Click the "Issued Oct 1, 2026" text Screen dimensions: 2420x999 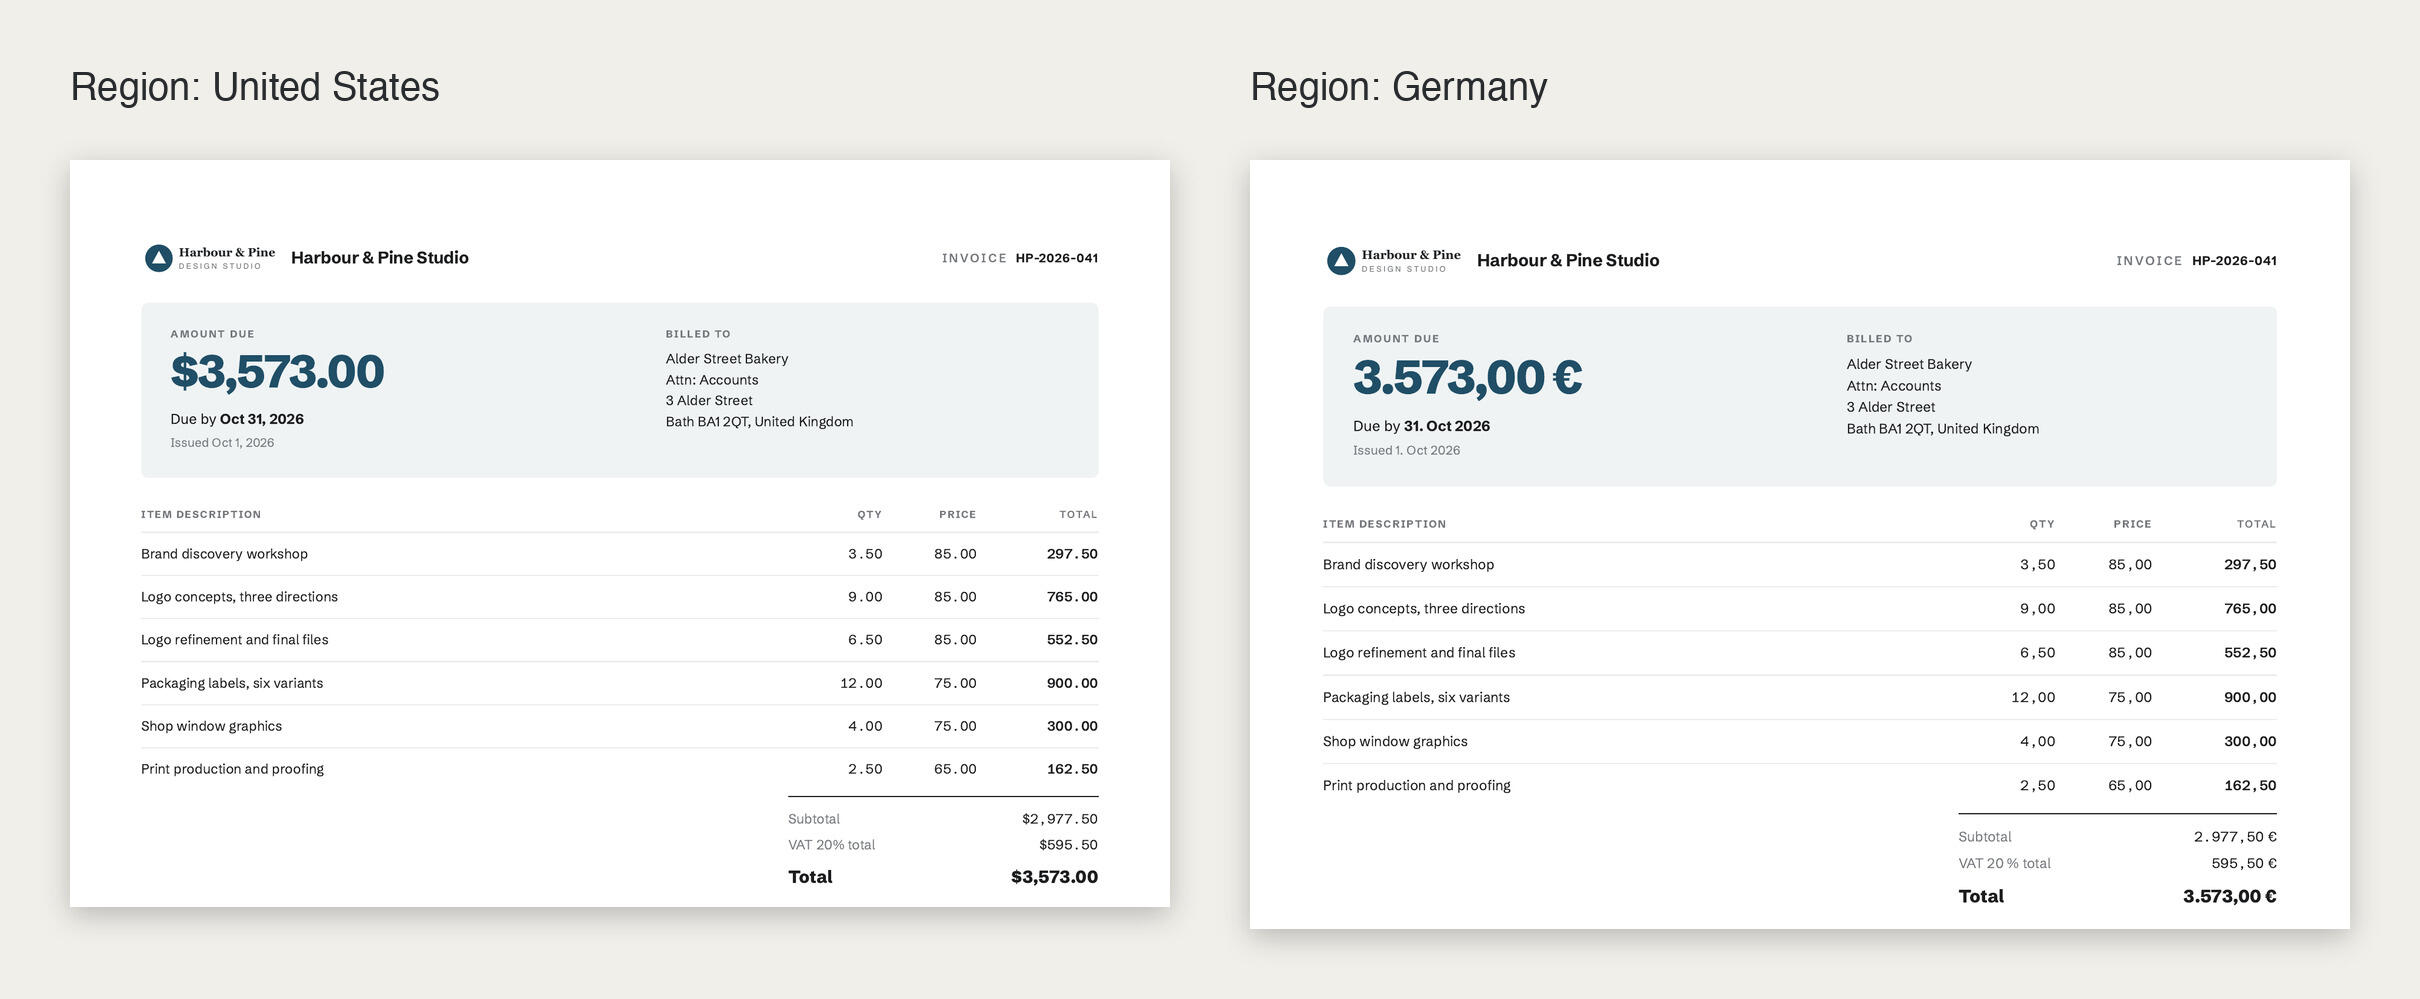222,443
